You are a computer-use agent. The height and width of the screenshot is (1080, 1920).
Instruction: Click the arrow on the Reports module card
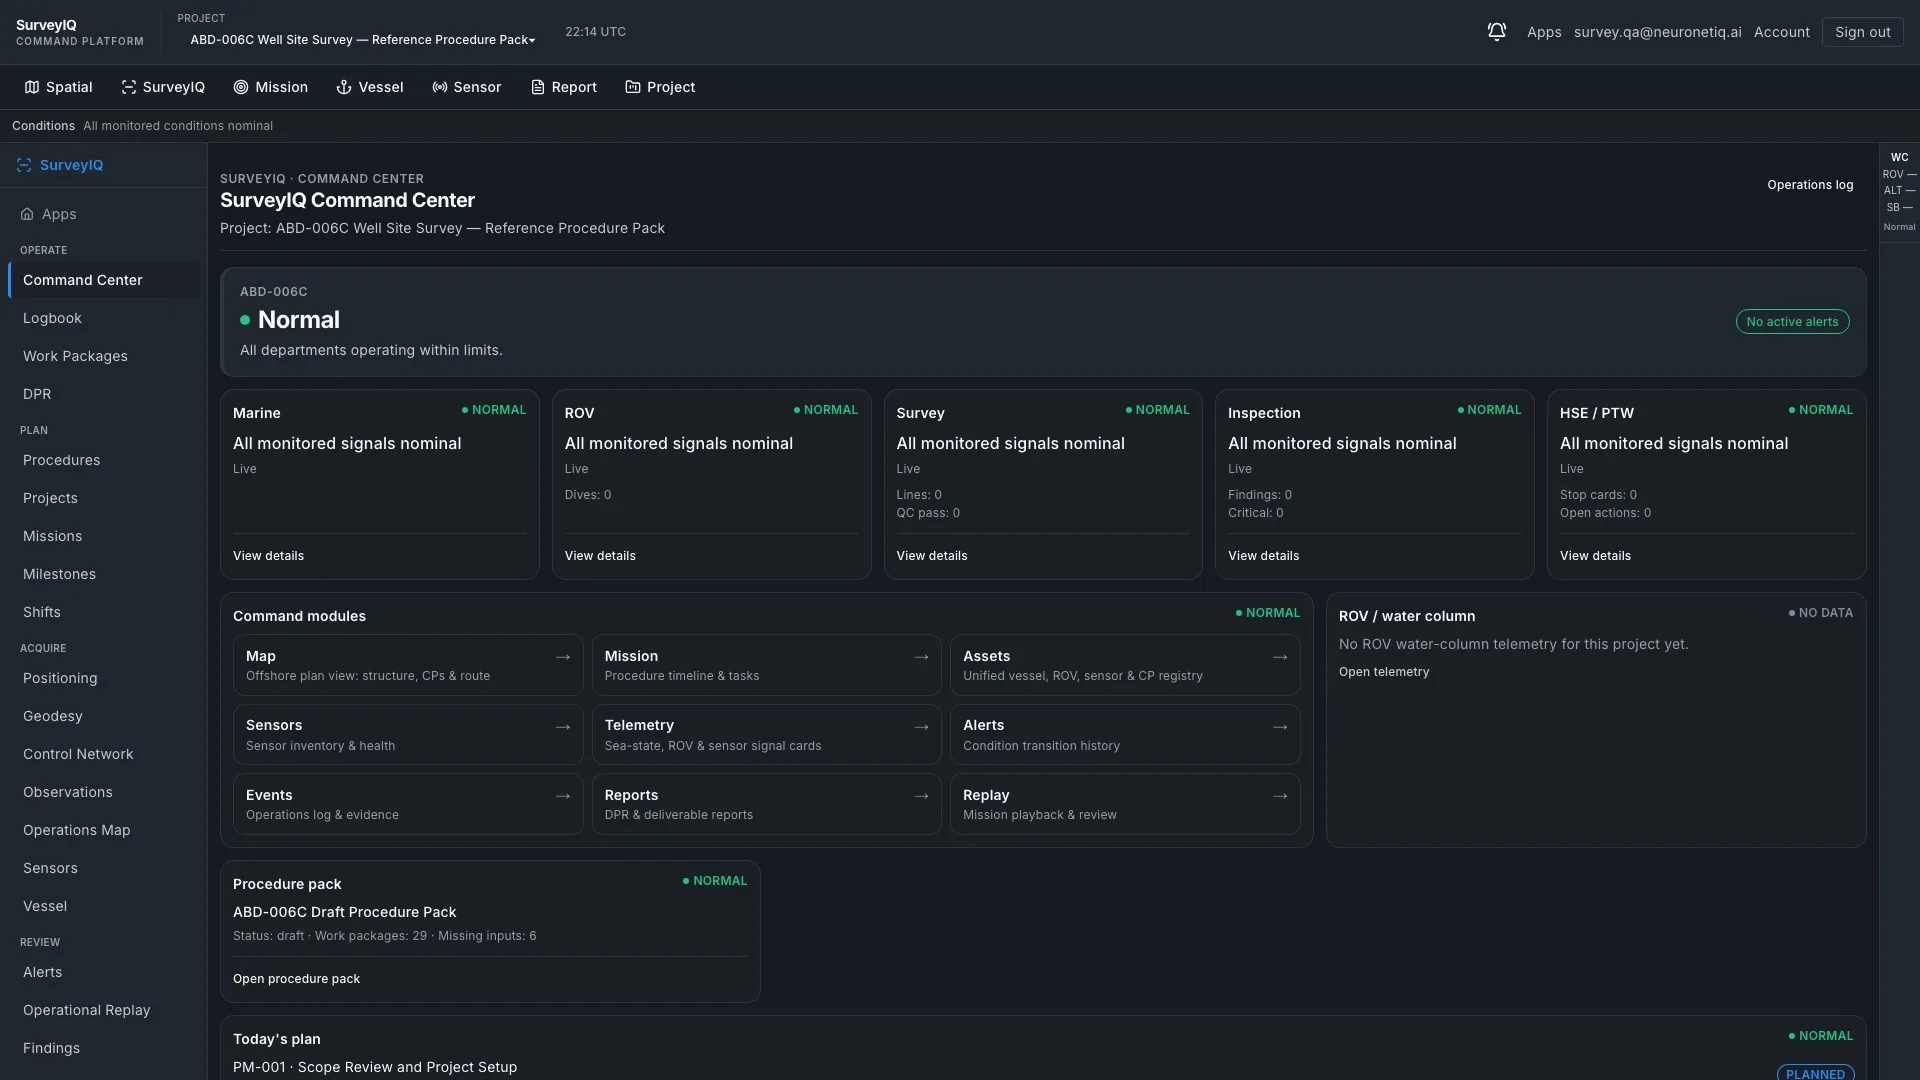pyautogui.click(x=922, y=796)
